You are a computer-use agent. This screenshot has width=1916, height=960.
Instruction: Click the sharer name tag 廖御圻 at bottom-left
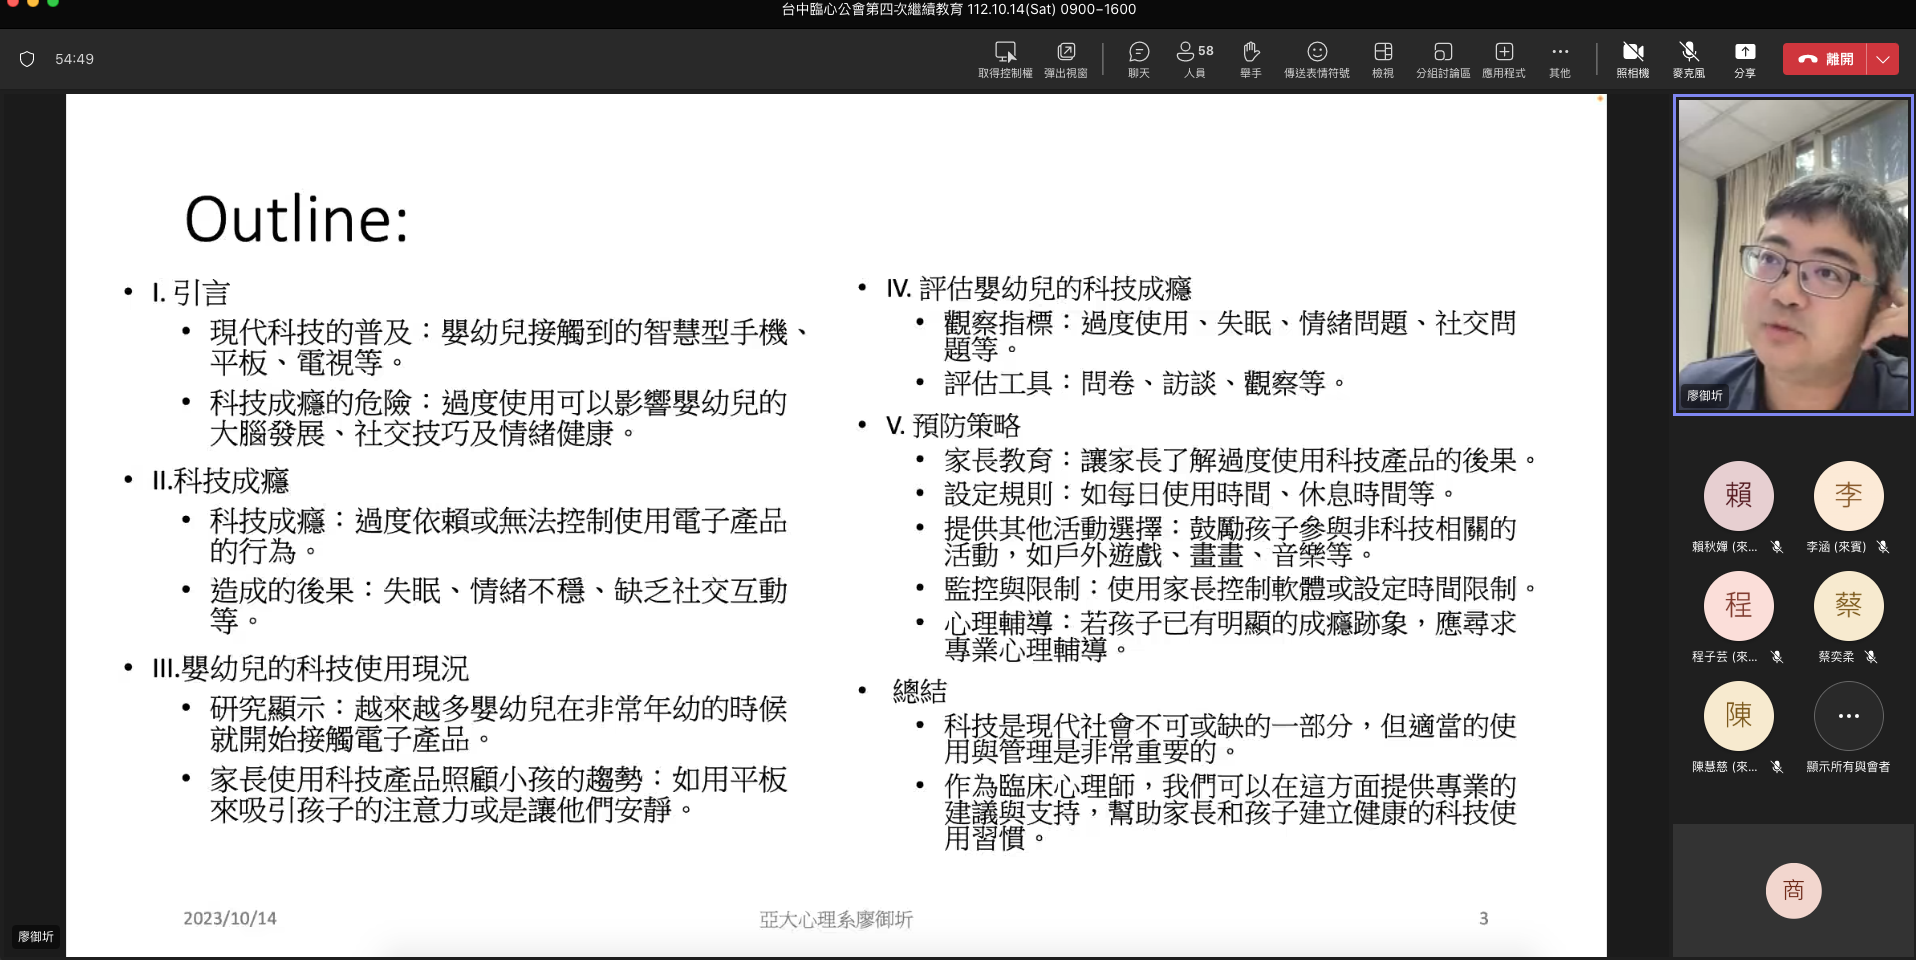click(x=36, y=937)
